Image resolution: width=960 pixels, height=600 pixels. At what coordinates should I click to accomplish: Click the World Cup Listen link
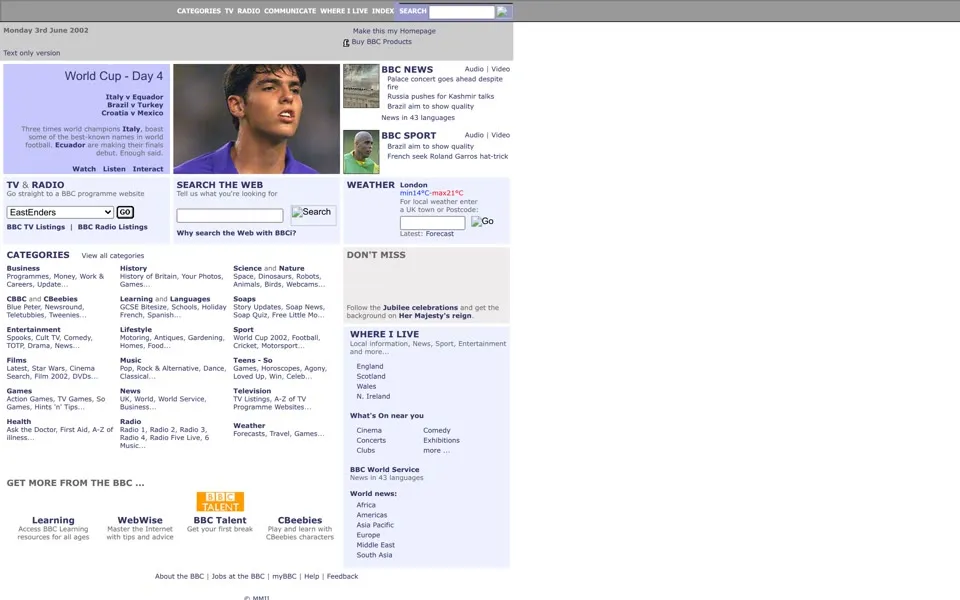pos(114,169)
